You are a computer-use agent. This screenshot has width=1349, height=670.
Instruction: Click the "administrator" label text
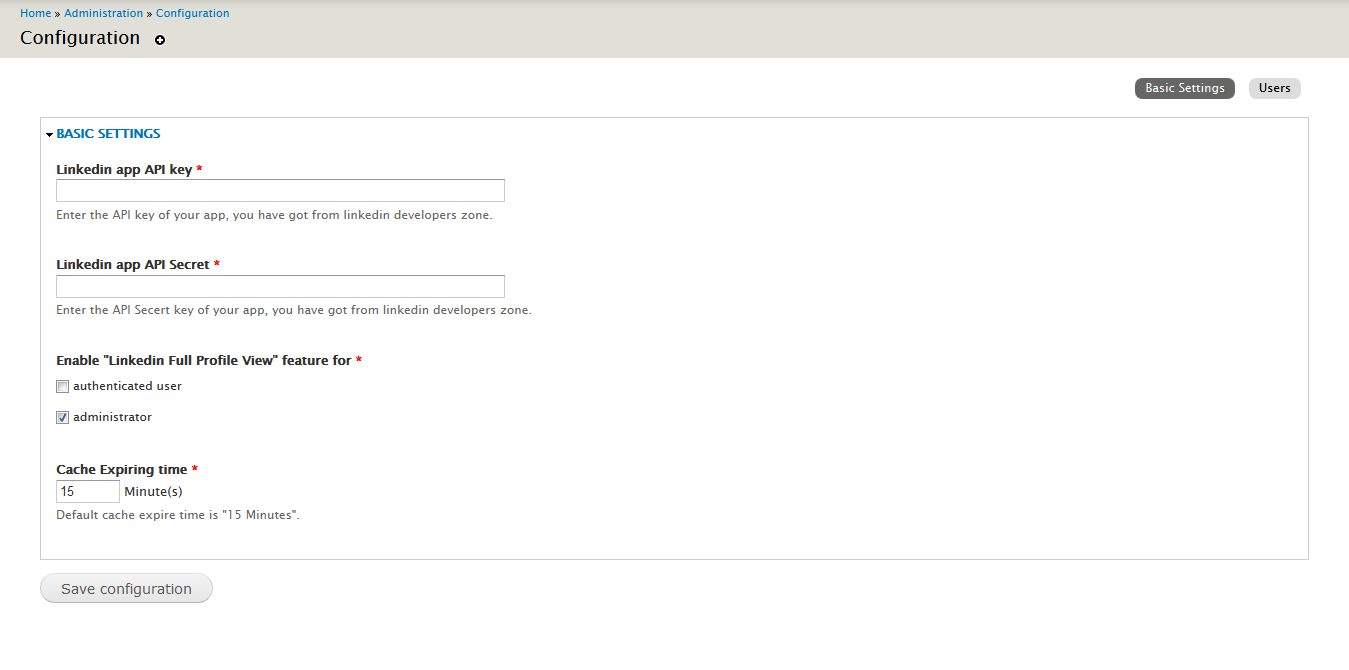112,417
